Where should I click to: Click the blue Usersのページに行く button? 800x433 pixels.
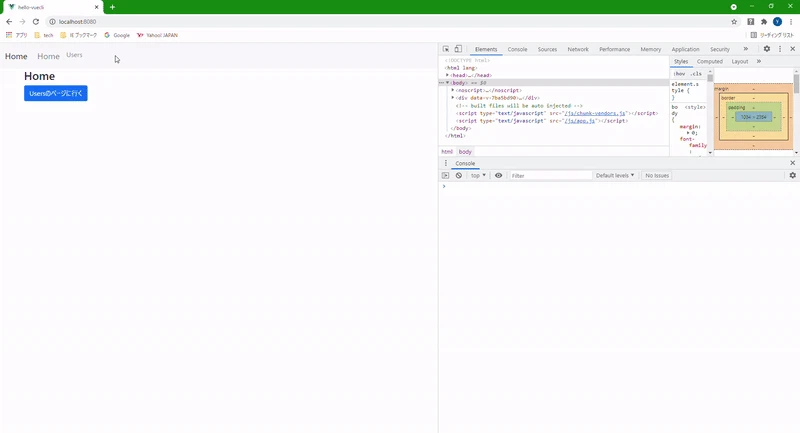pos(56,93)
